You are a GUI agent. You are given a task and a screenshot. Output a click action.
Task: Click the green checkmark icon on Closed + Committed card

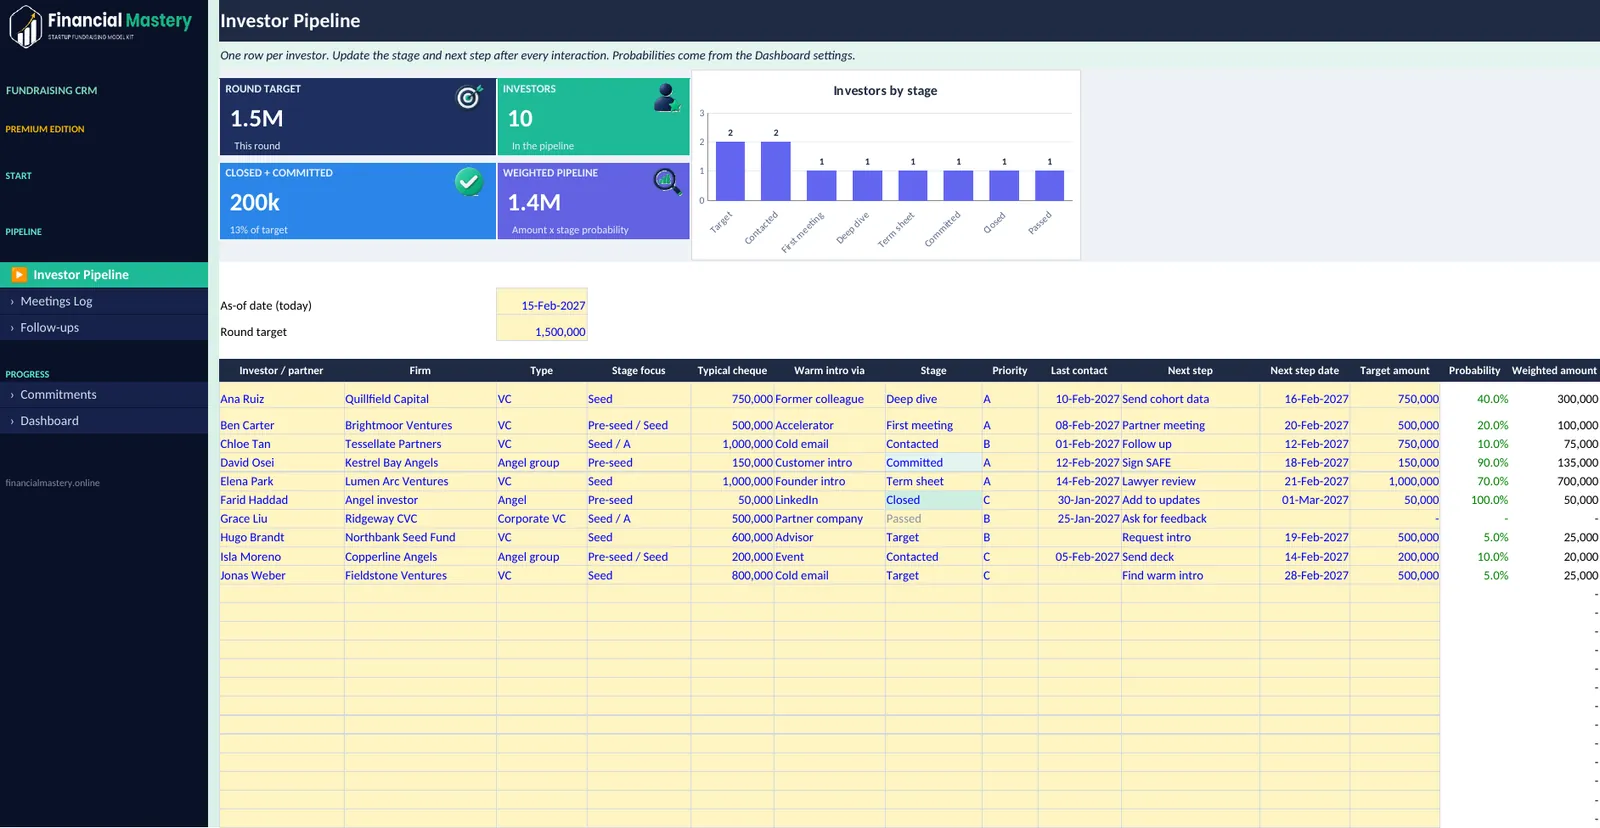[468, 181]
